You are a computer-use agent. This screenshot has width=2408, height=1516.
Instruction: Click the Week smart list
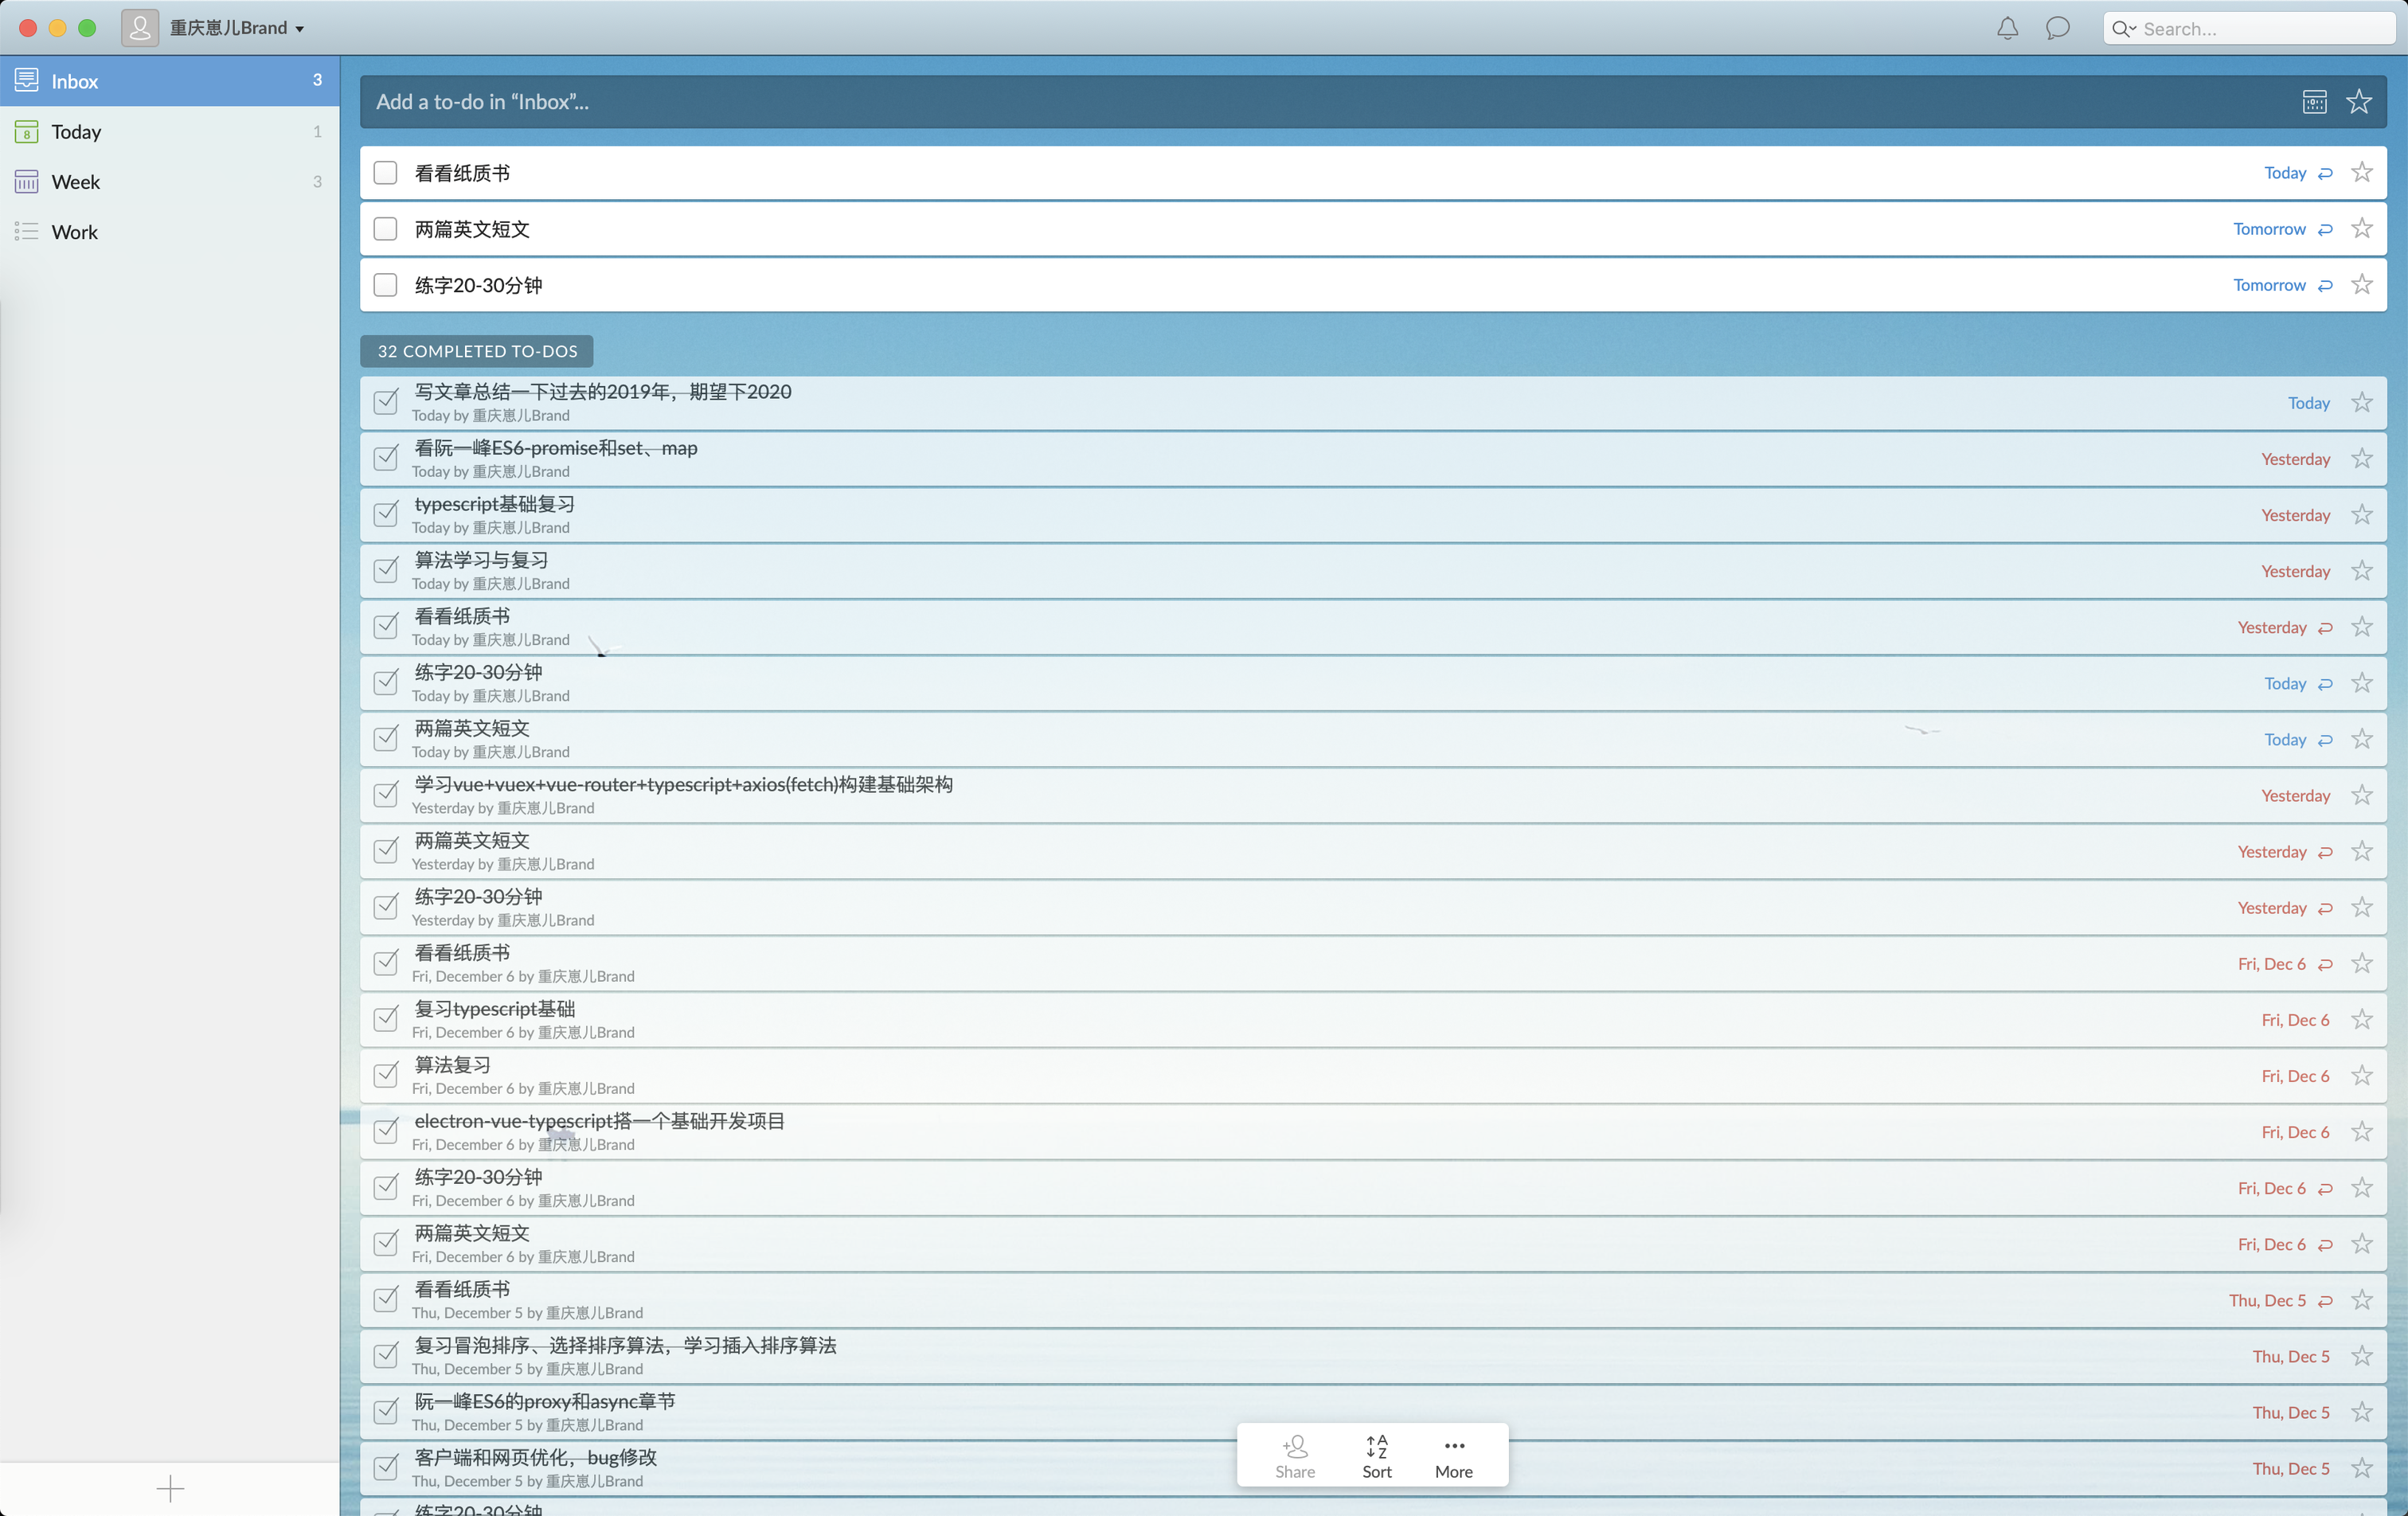pyautogui.click(x=76, y=182)
